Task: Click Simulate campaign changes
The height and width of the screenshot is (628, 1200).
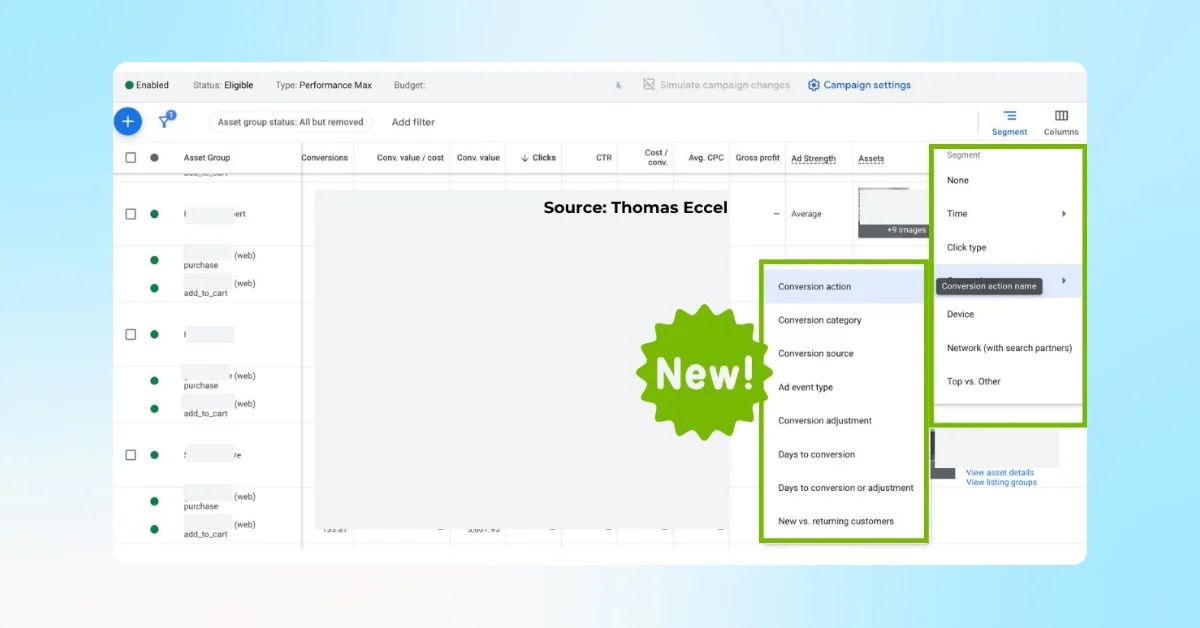Action: [x=725, y=85]
